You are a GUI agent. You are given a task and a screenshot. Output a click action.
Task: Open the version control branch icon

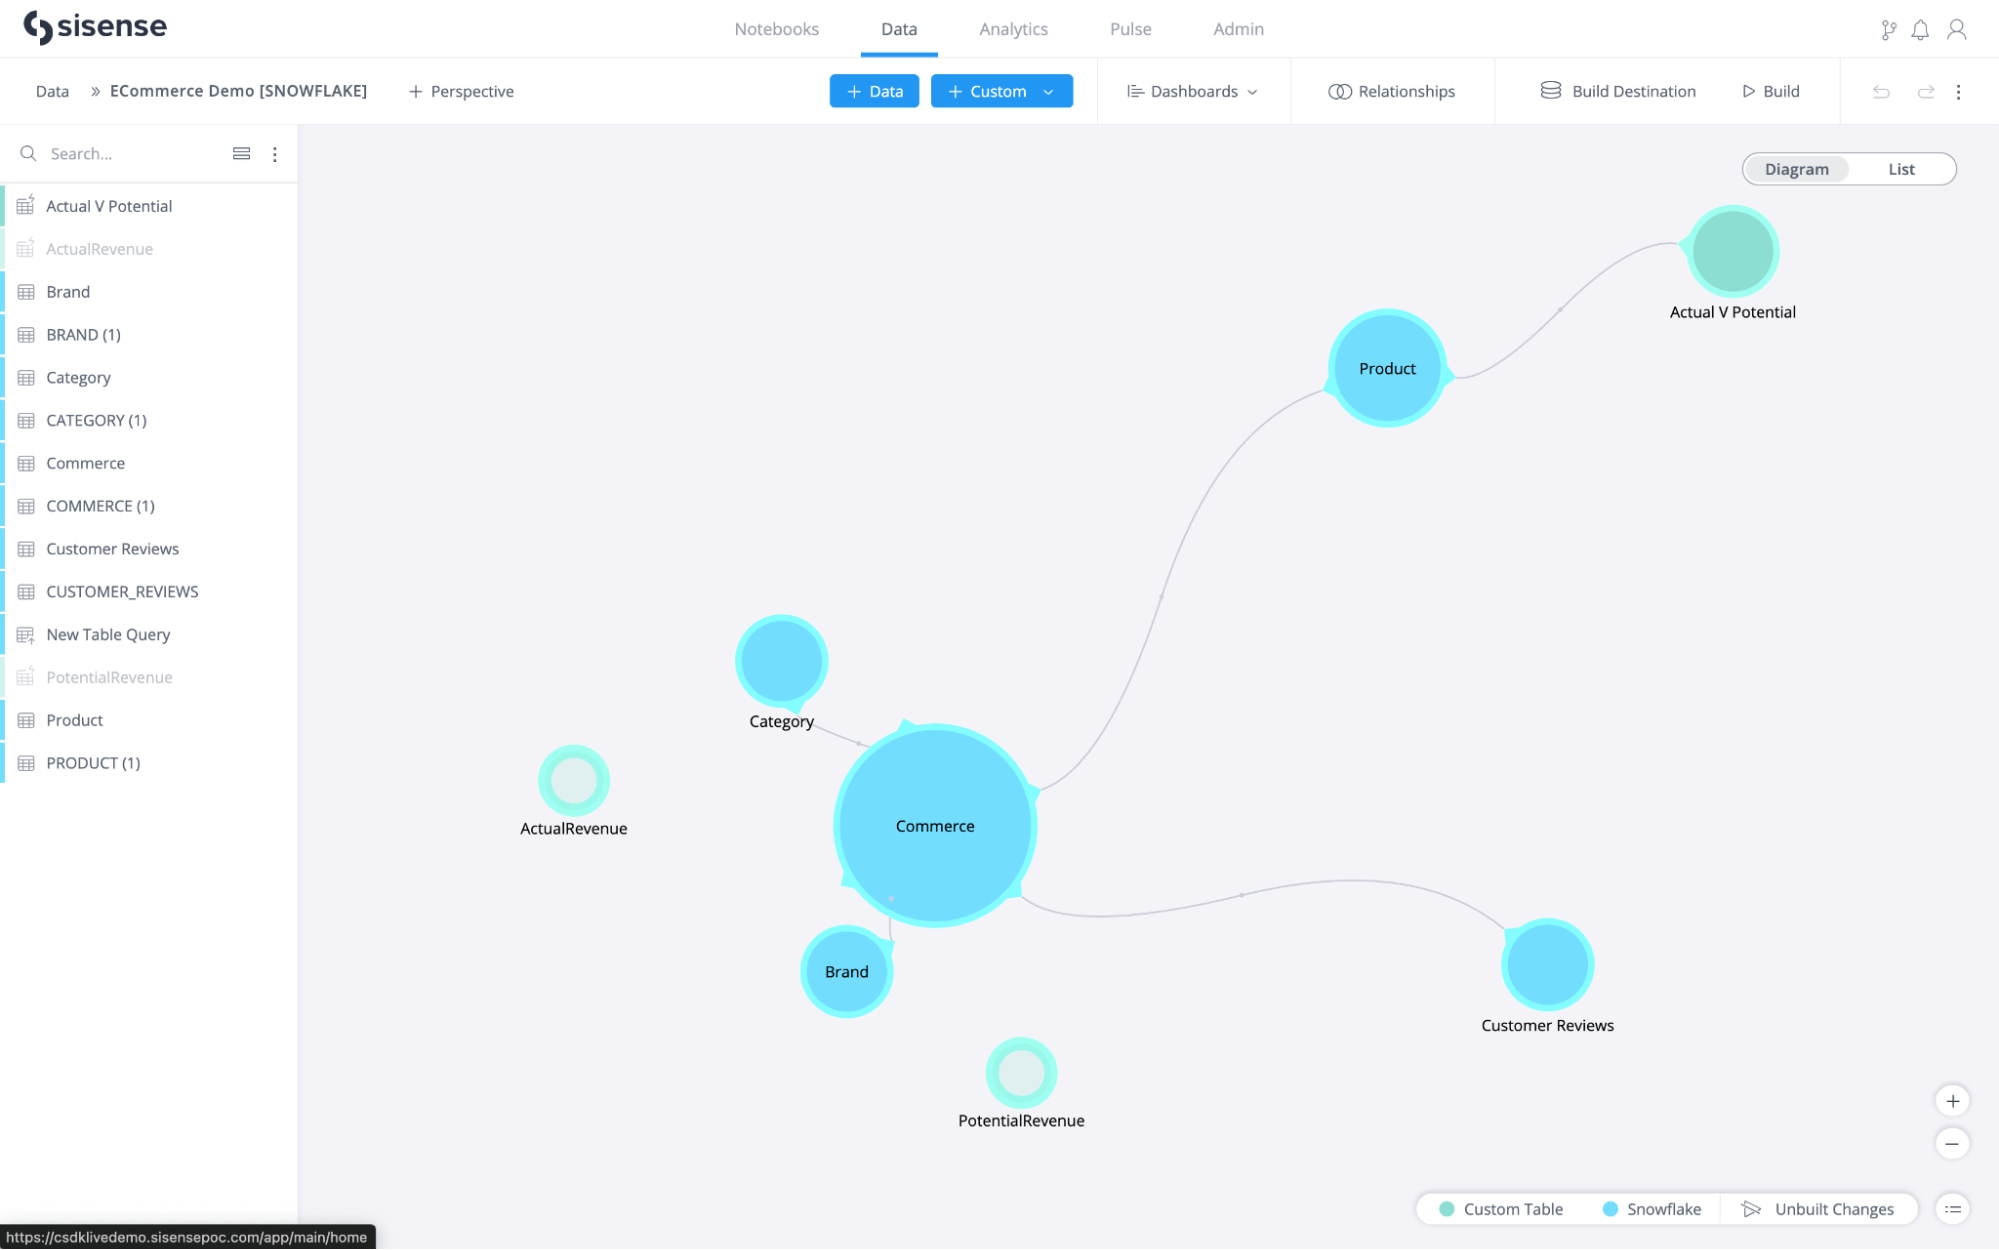click(1888, 30)
